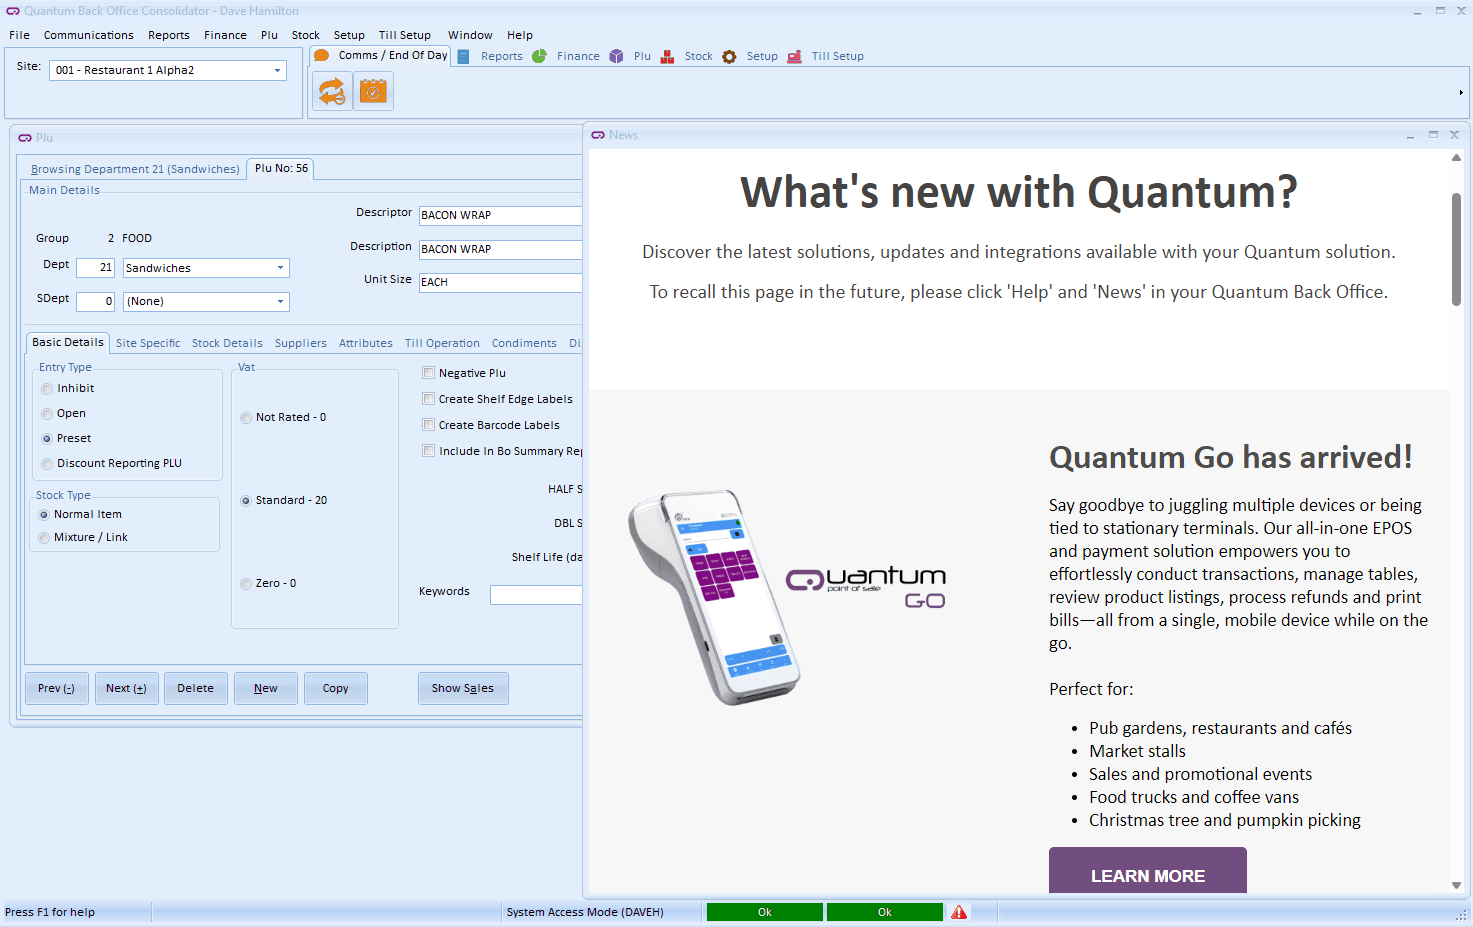Click the Plu window title icon
The image size is (1473, 927).
point(25,138)
